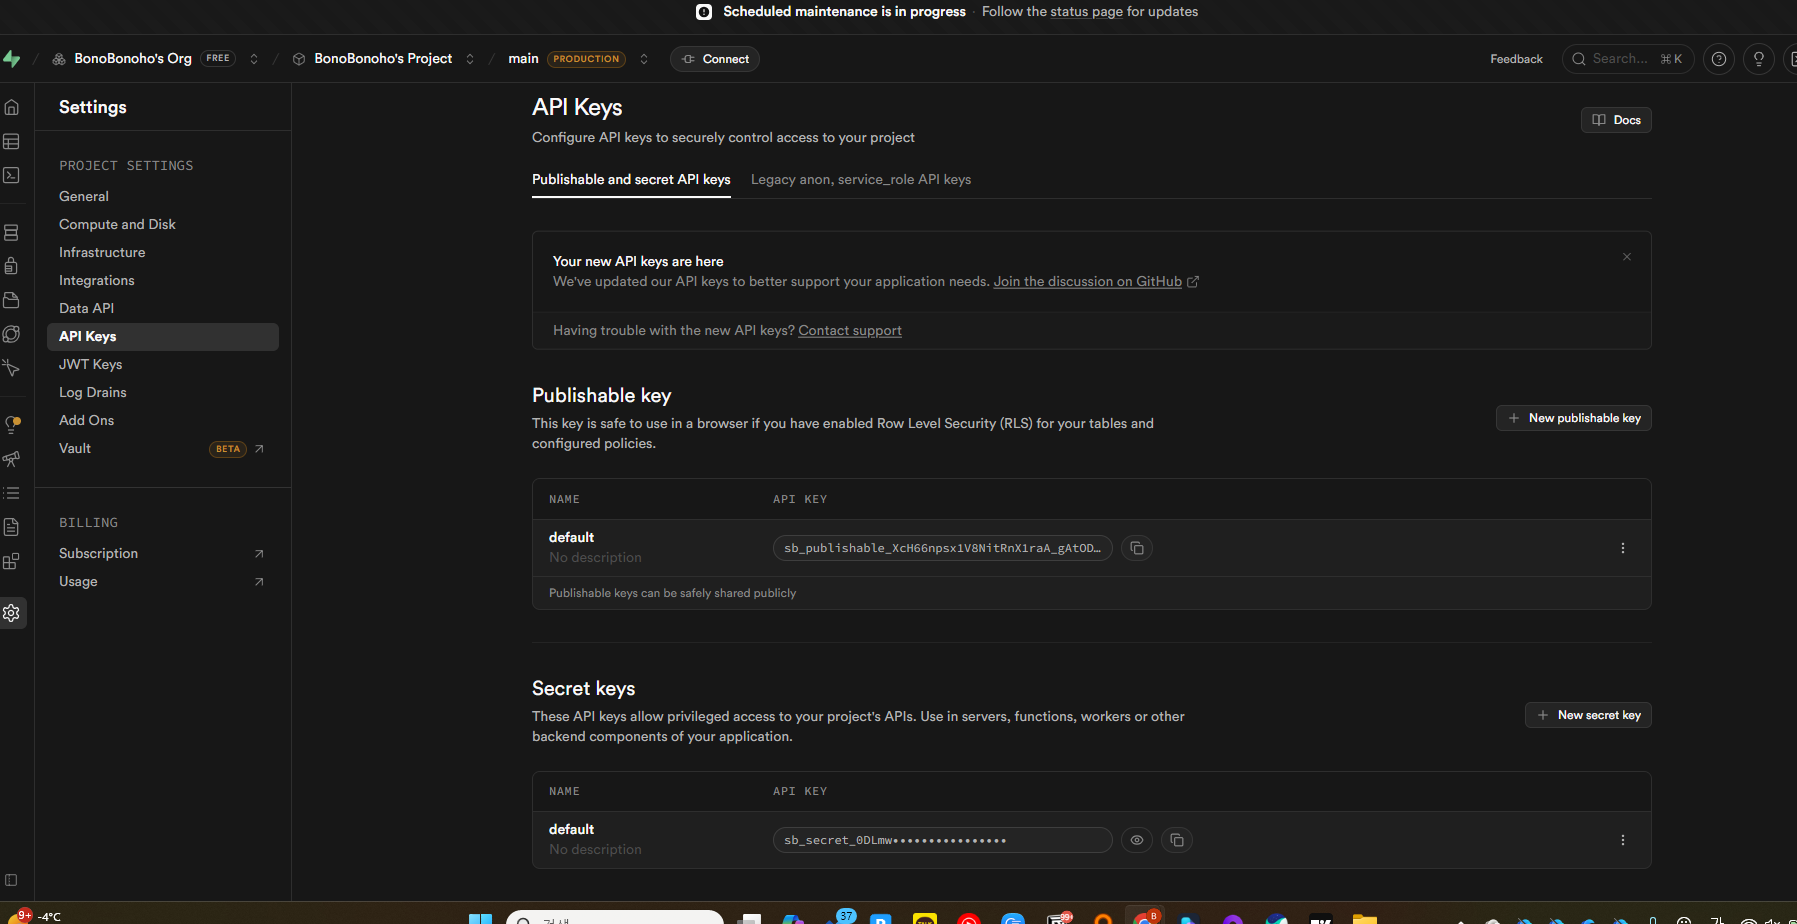Click the Search field in the top bar
Screen dimensions: 1797x924
click(x=1627, y=59)
